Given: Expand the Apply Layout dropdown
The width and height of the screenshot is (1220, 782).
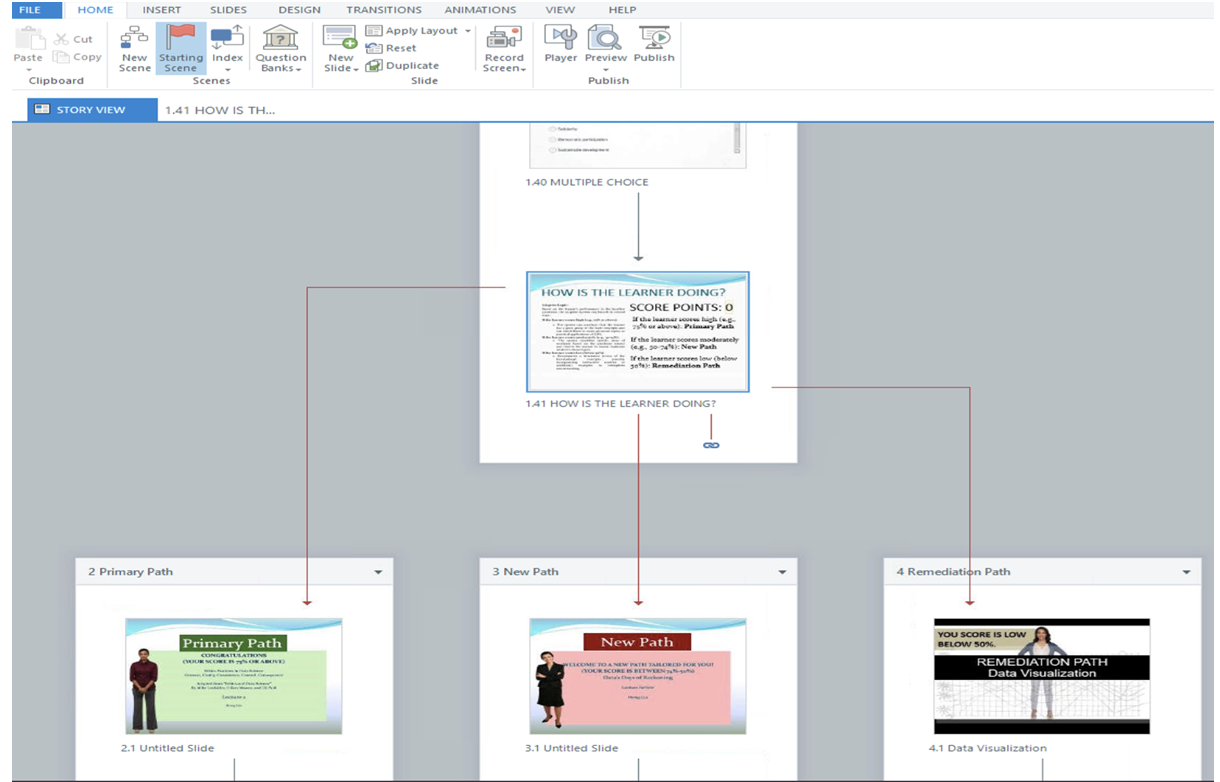Looking at the screenshot, I should 467,31.
